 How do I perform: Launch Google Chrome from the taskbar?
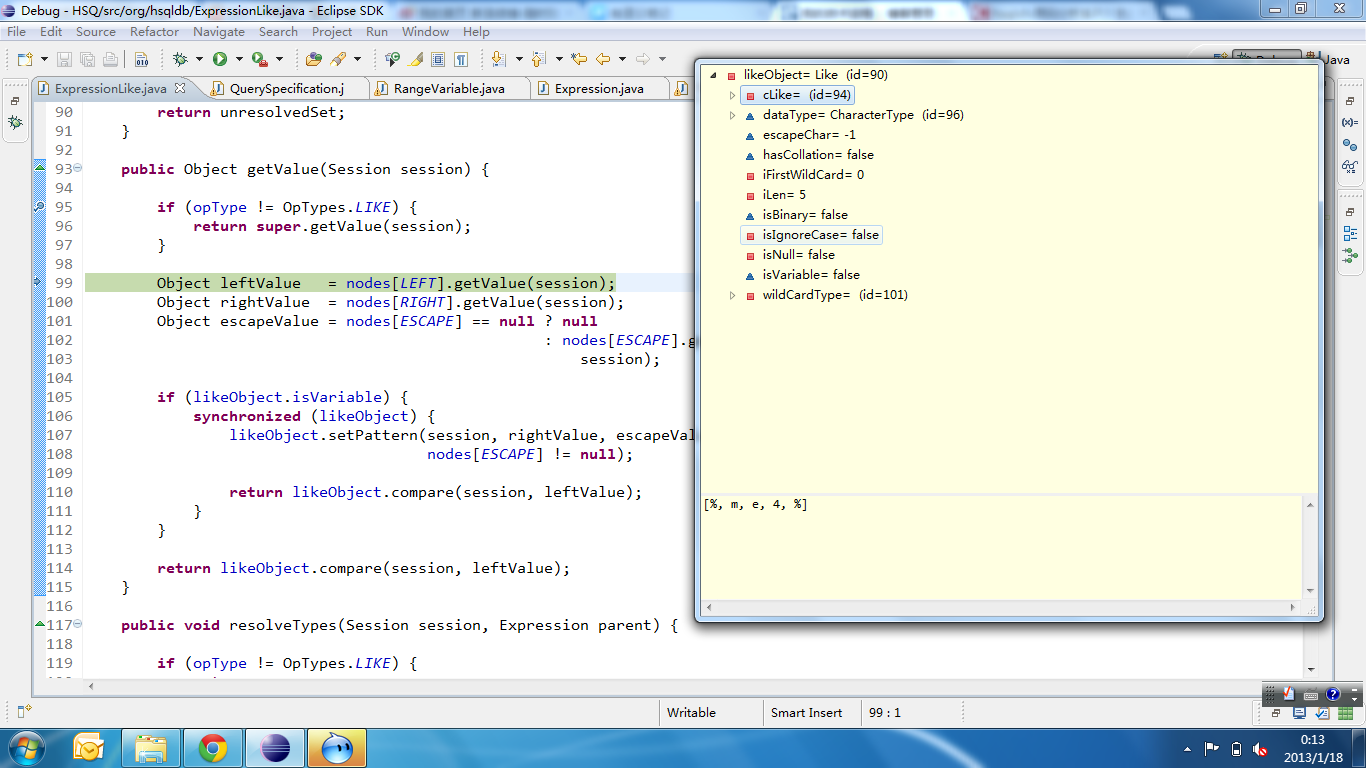pos(212,748)
